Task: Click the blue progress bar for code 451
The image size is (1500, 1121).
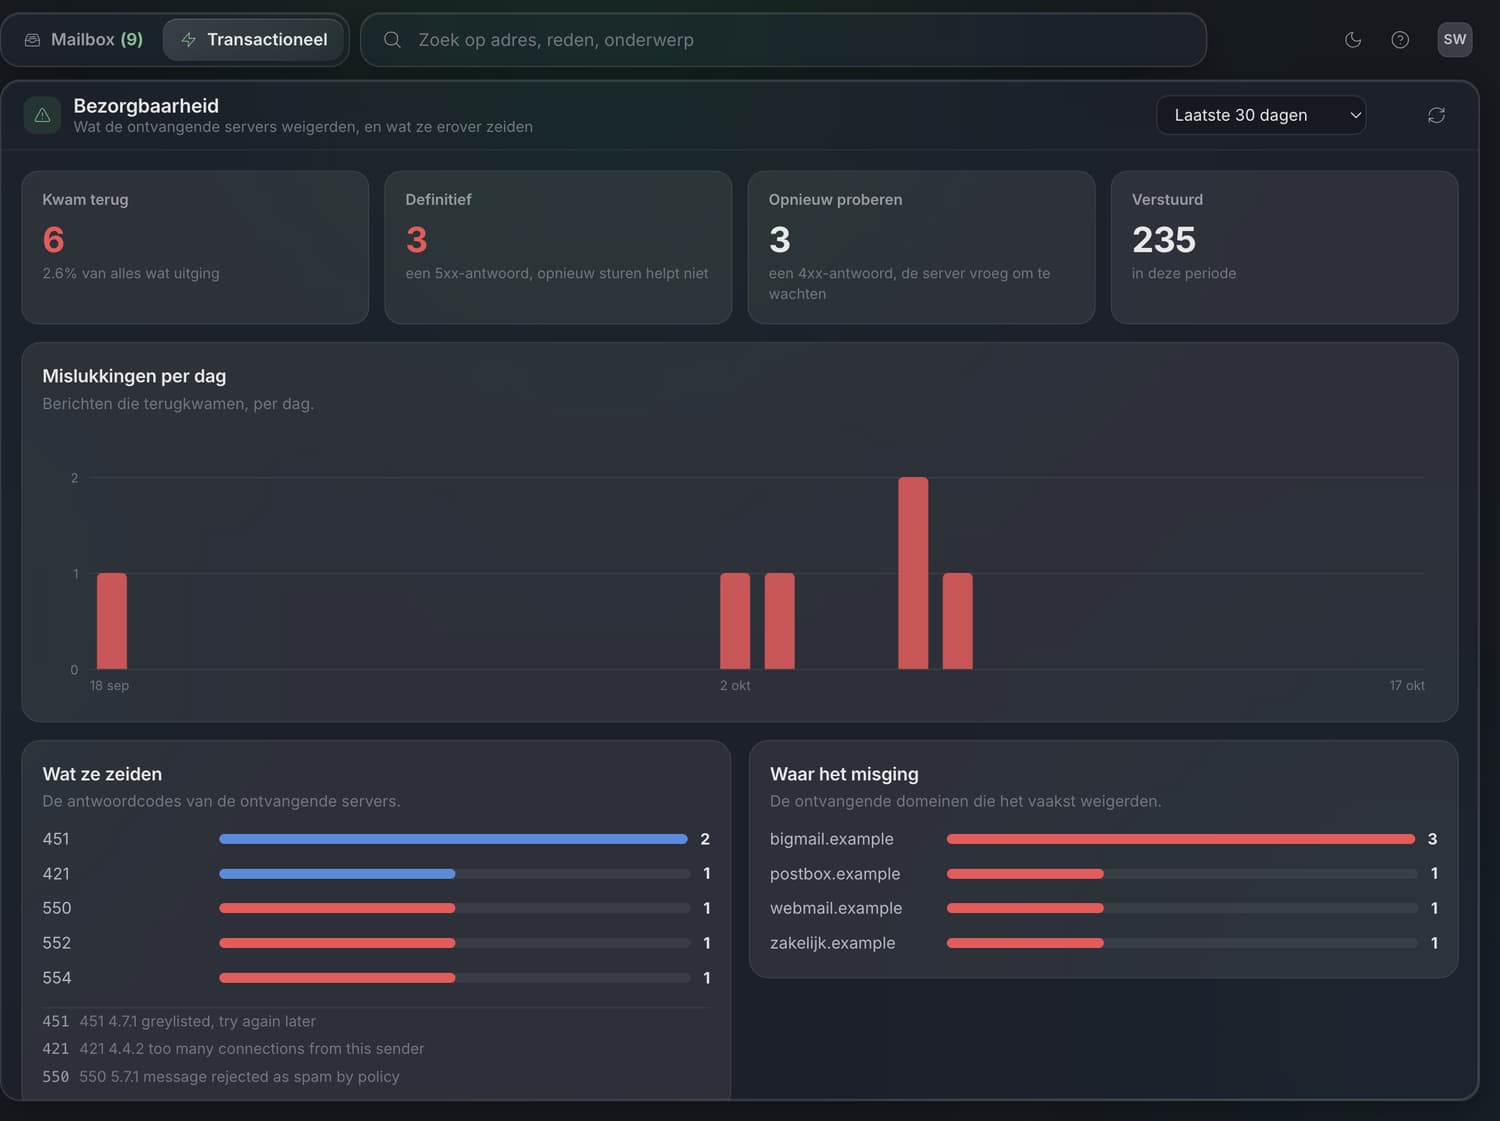Action: click(x=453, y=839)
